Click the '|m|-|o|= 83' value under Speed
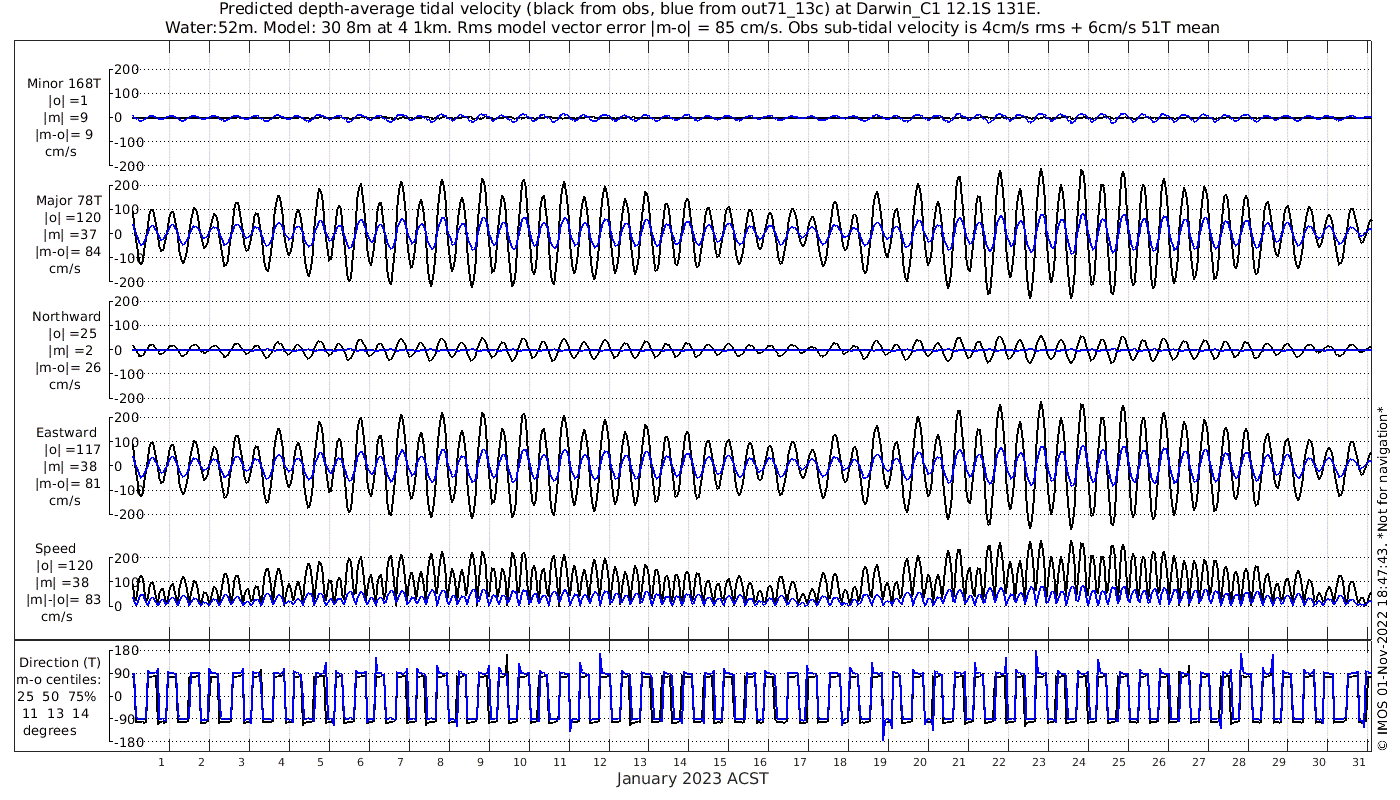This screenshot has height=800, width=1400. point(65,600)
